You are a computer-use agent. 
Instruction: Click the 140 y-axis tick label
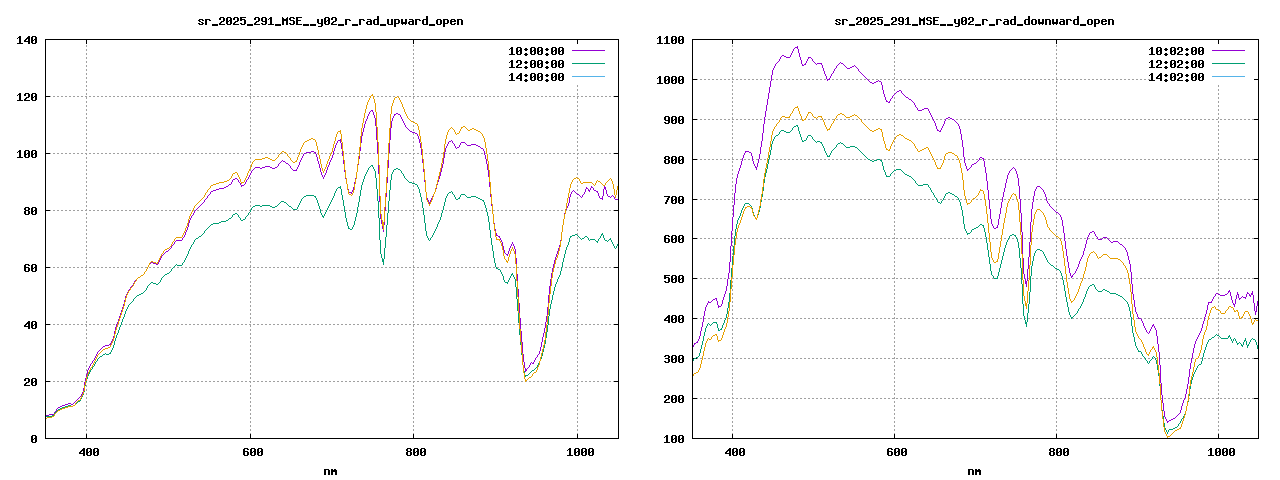click(27, 40)
